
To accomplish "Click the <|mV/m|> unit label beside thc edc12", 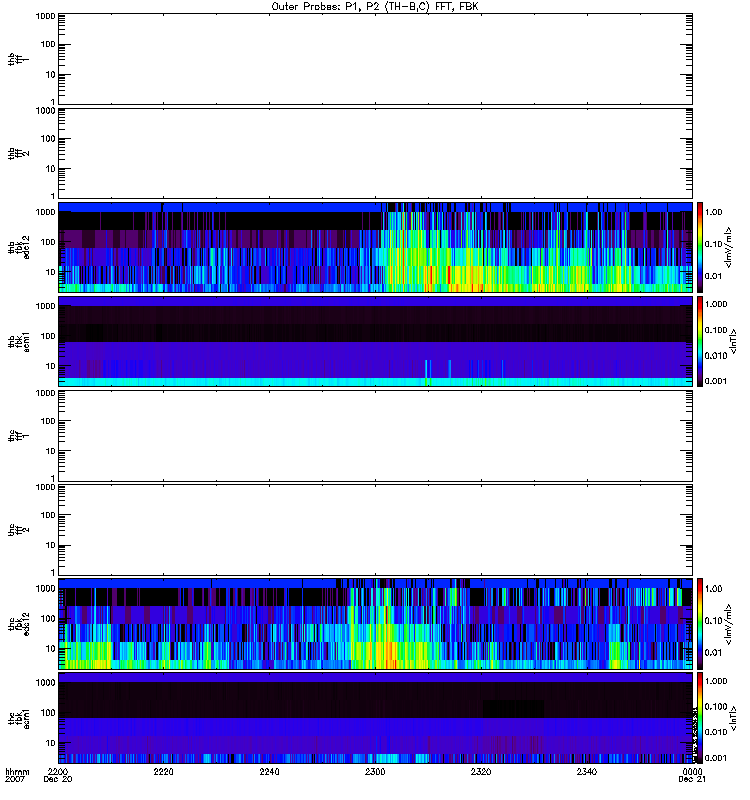I will pos(729,623).
